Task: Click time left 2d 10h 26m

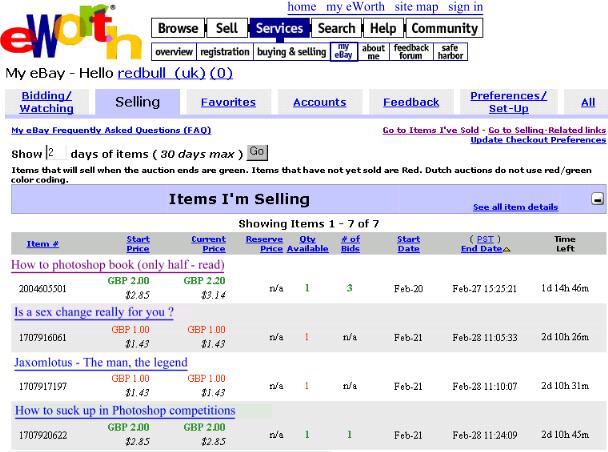Action: (565, 337)
